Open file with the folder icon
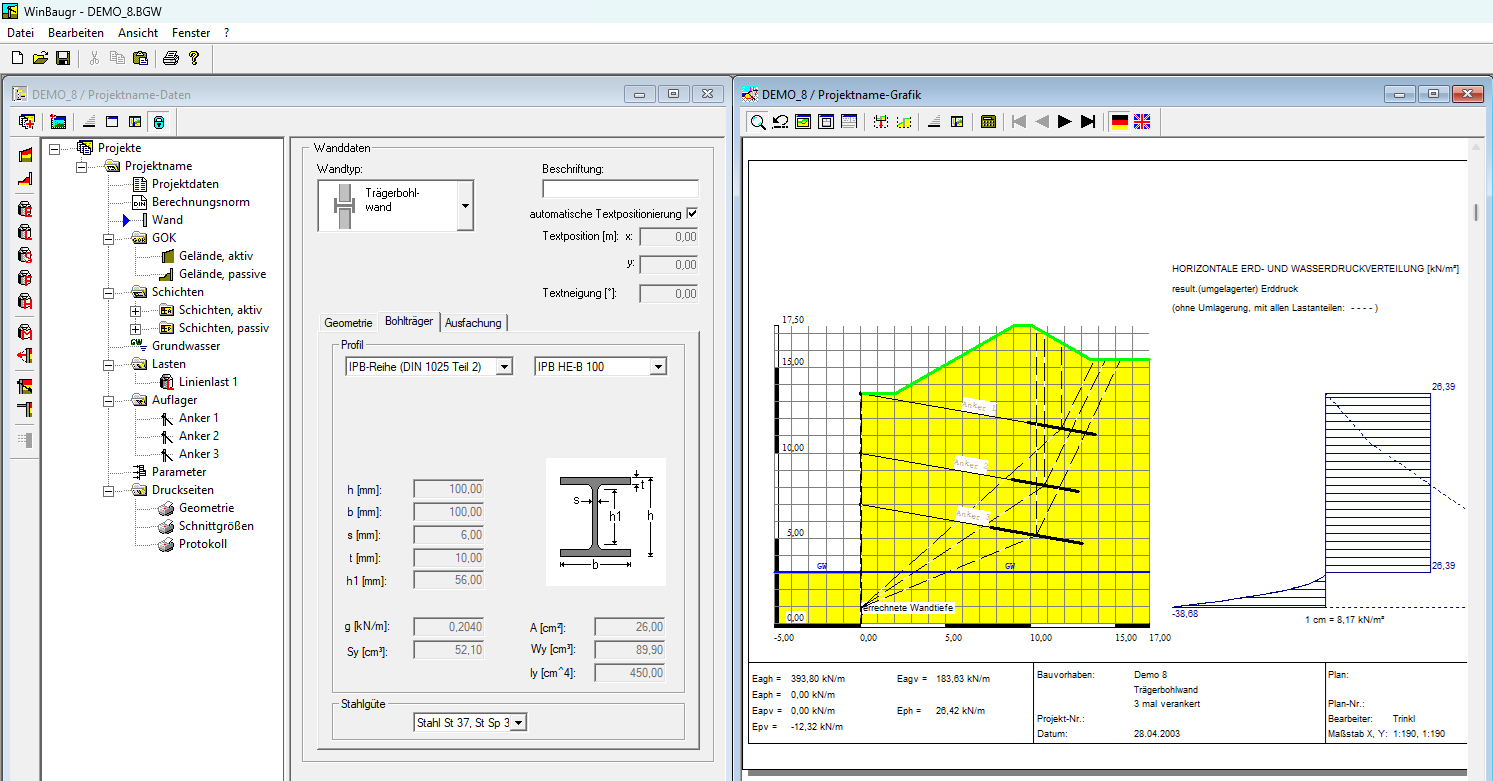This screenshot has width=1493, height=781. (40, 58)
